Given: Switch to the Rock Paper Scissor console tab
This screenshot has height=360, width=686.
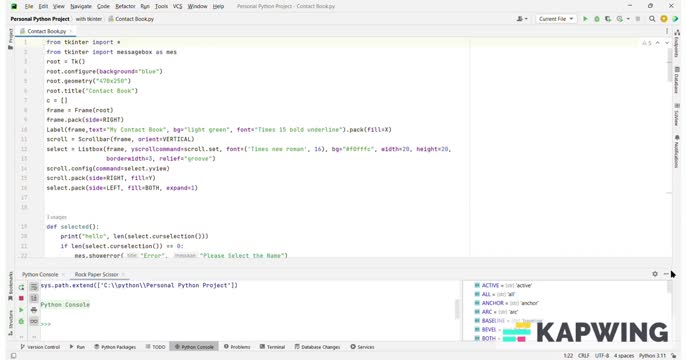Looking at the screenshot, I should coord(96,274).
